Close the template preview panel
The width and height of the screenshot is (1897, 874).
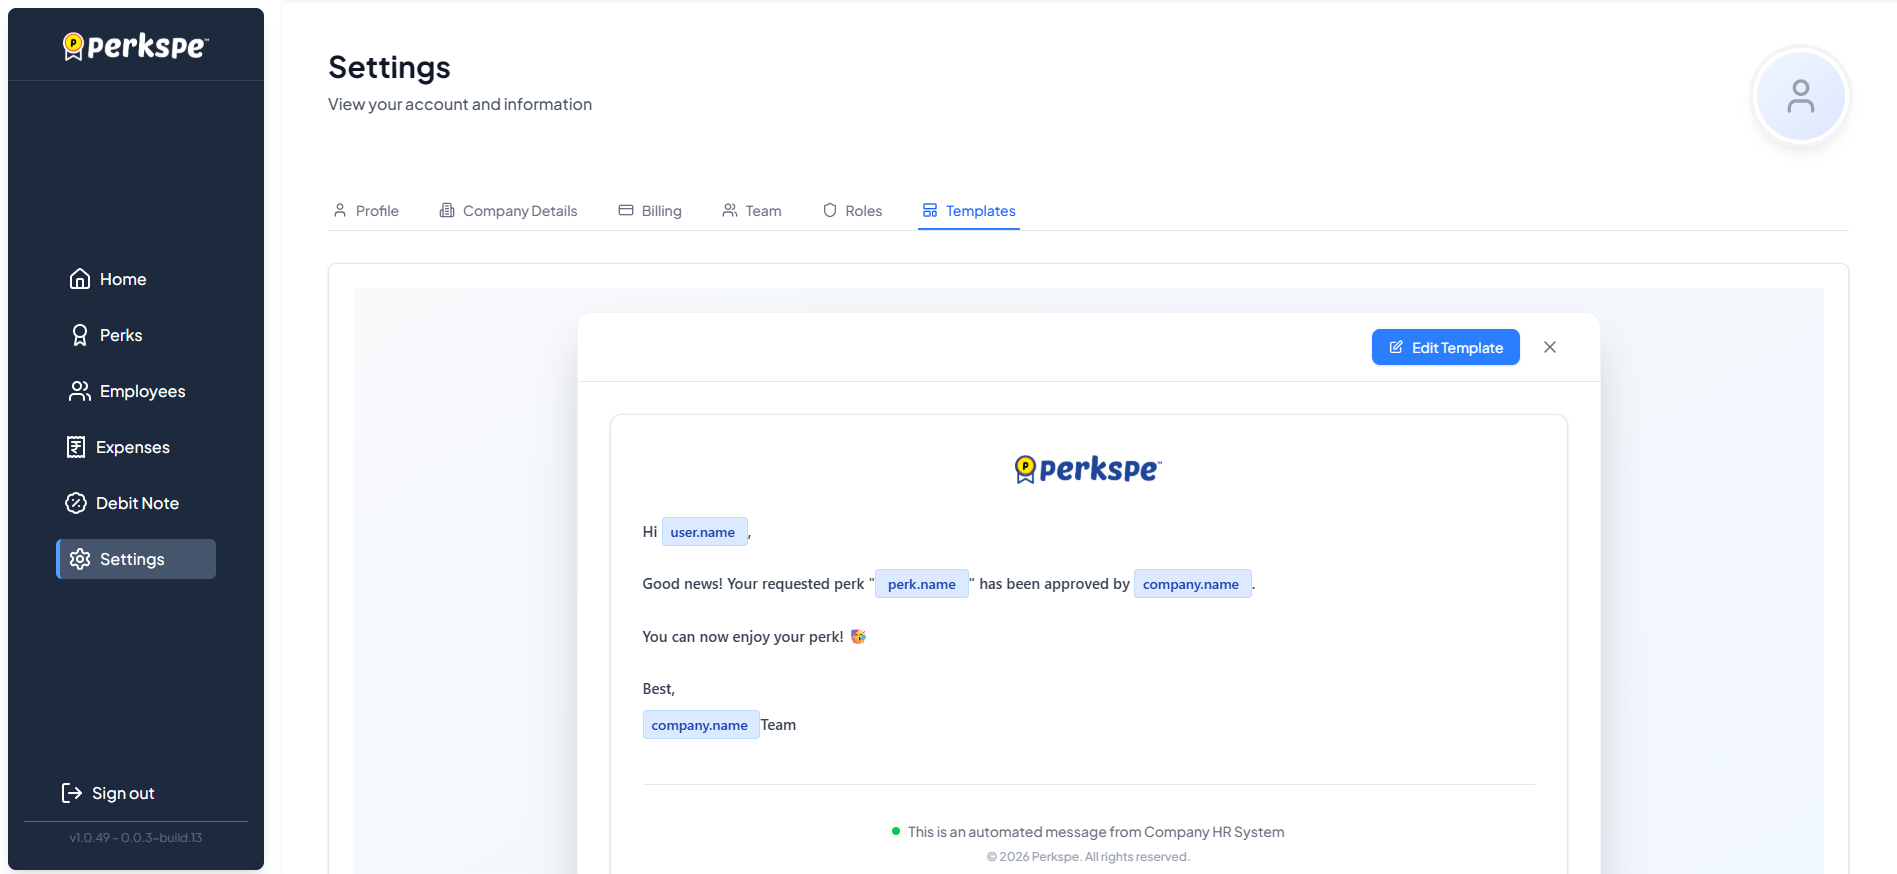pyautogui.click(x=1550, y=347)
